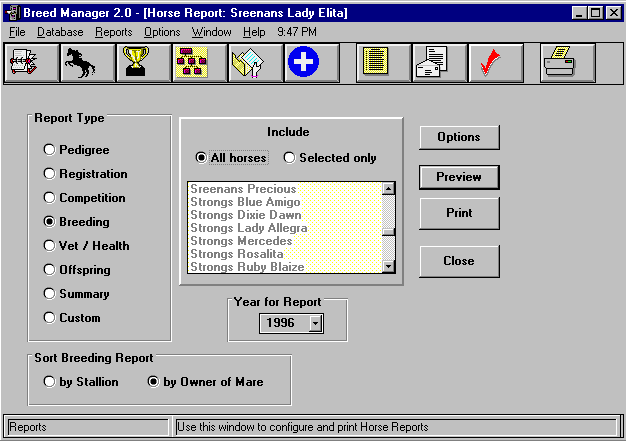The width and height of the screenshot is (626, 441).
Task: Click the rearing horse toolbar icon
Action: click(89, 64)
